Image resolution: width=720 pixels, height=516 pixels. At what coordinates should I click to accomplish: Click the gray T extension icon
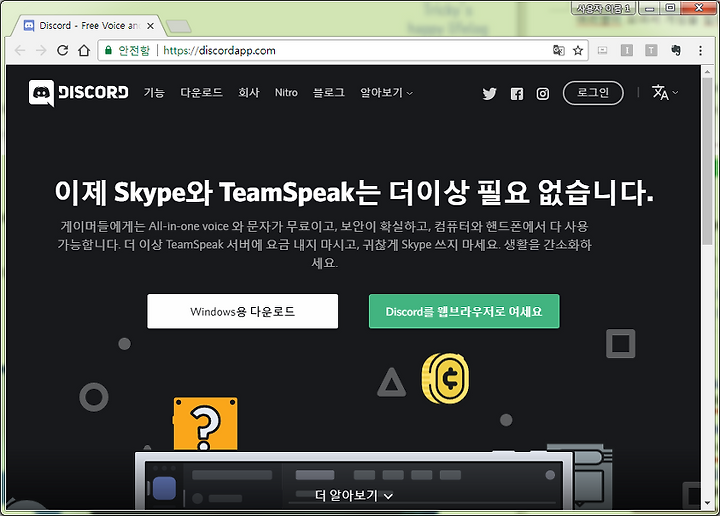[651, 50]
